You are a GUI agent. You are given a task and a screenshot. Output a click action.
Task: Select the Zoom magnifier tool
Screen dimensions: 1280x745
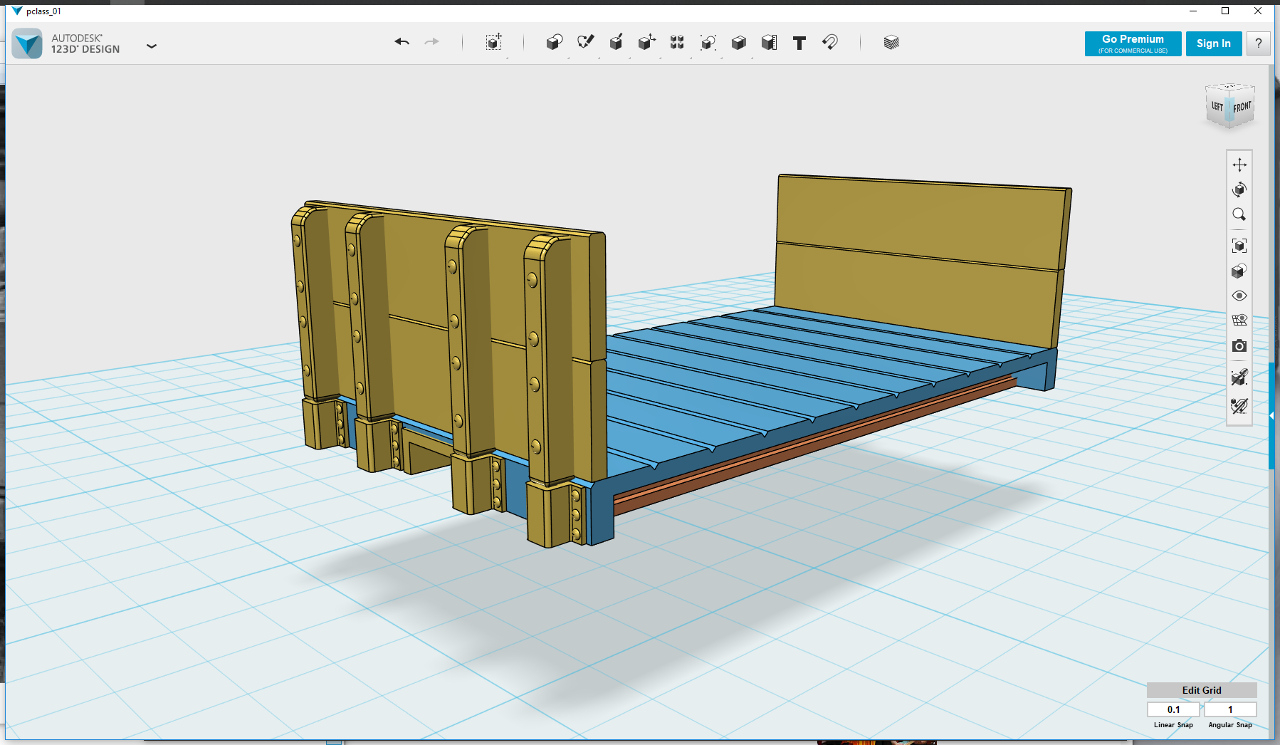pyautogui.click(x=1239, y=215)
